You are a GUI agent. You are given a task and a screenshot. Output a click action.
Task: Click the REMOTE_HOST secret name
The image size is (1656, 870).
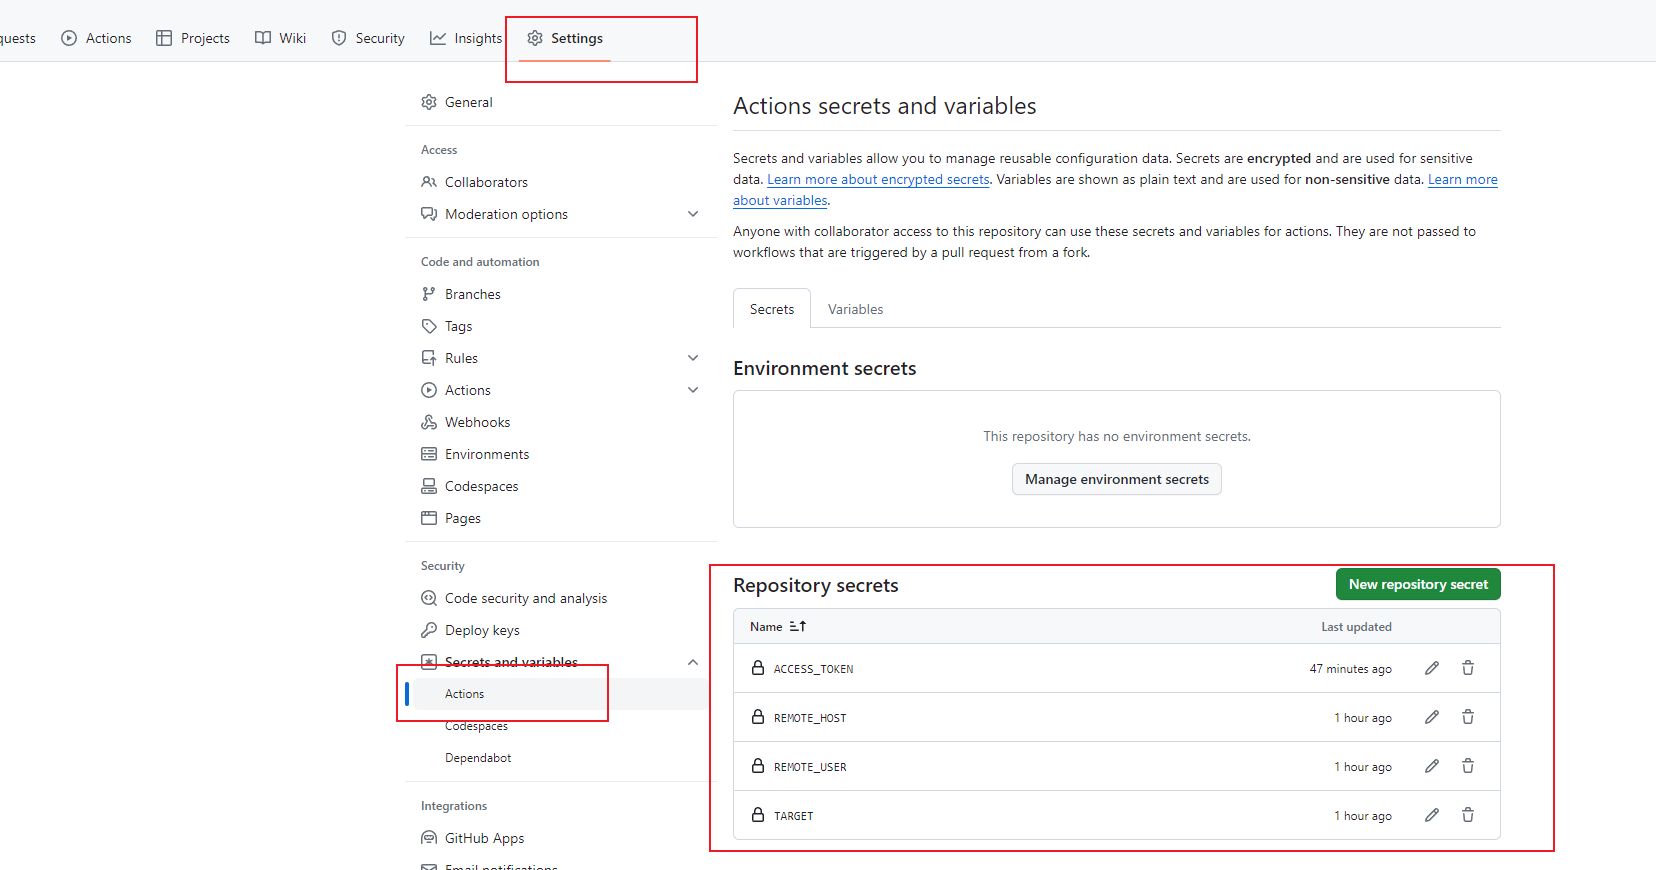[810, 718]
